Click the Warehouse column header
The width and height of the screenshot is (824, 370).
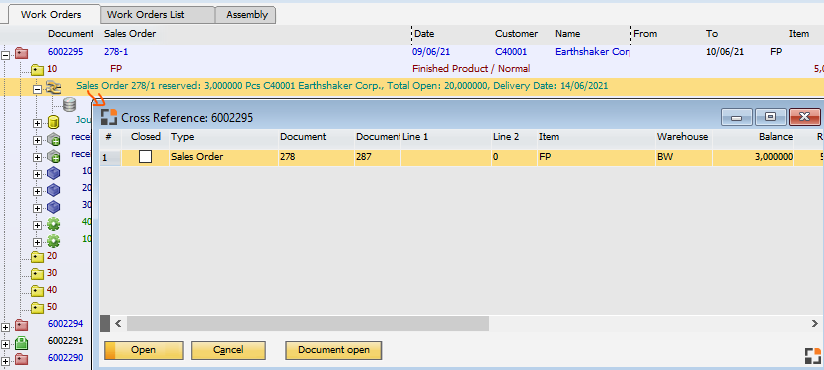coord(683,137)
